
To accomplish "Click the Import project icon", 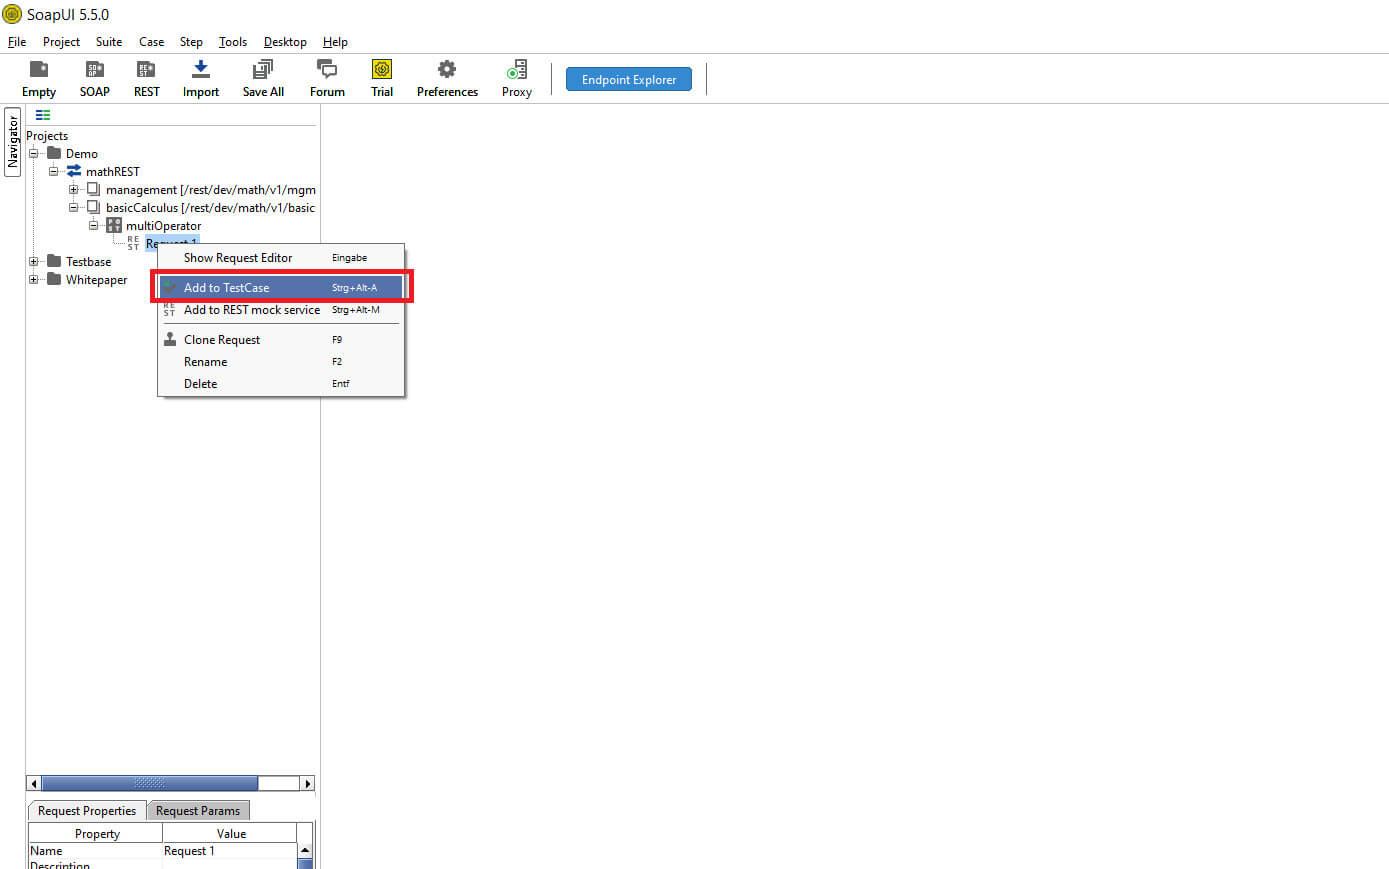I will [x=200, y=69].
